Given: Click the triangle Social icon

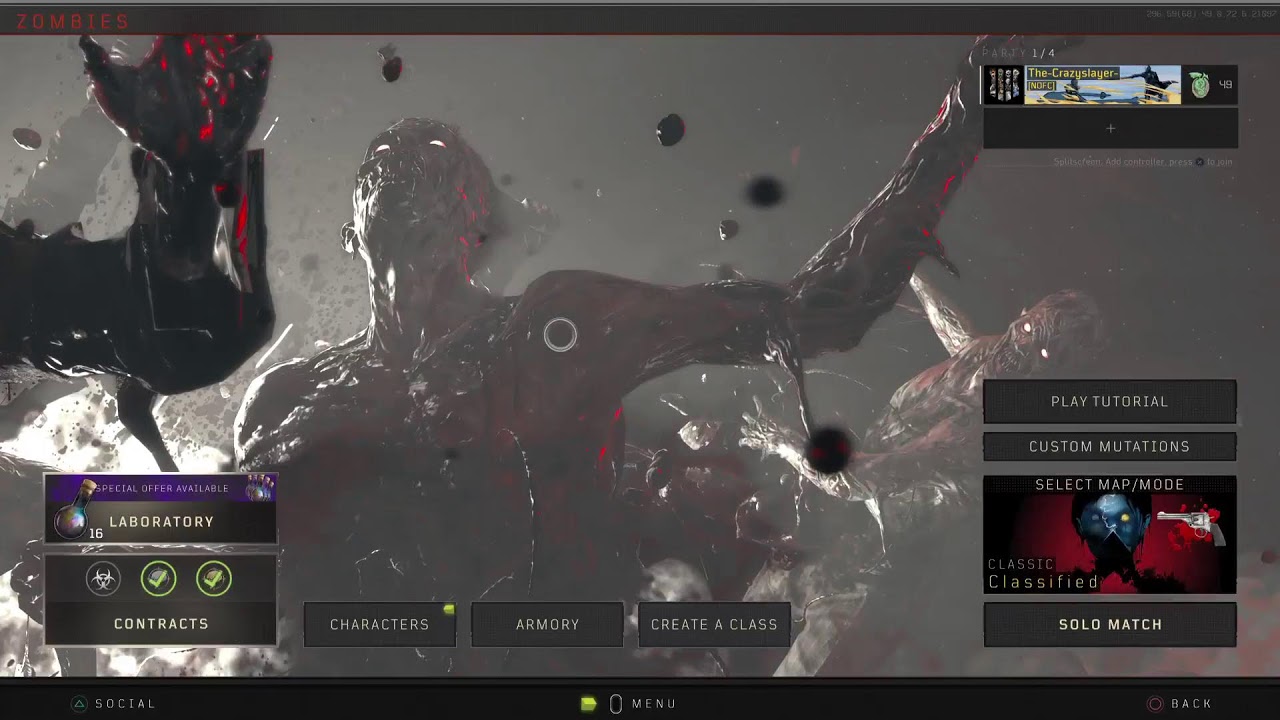Looking at the screenshot, I should 79,704.
